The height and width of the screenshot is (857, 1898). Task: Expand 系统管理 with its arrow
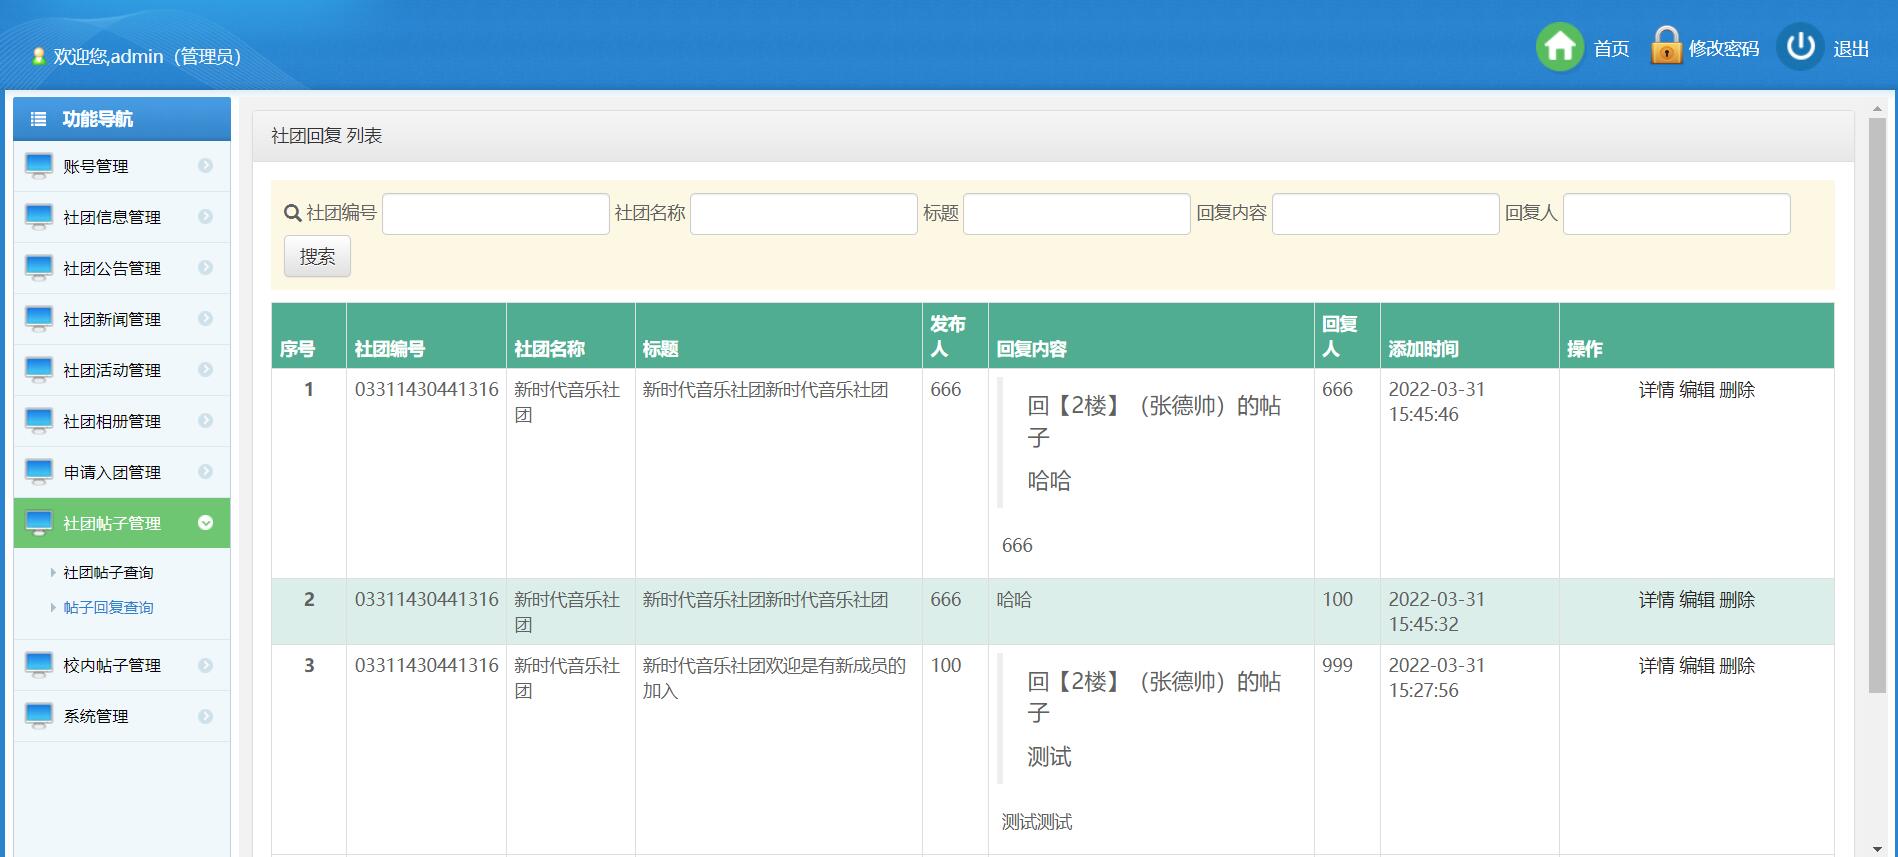(205, 716)
